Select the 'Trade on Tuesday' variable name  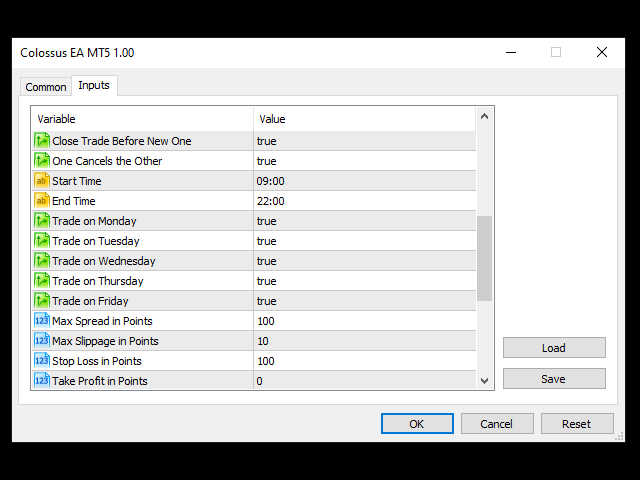tap(96, 241)
